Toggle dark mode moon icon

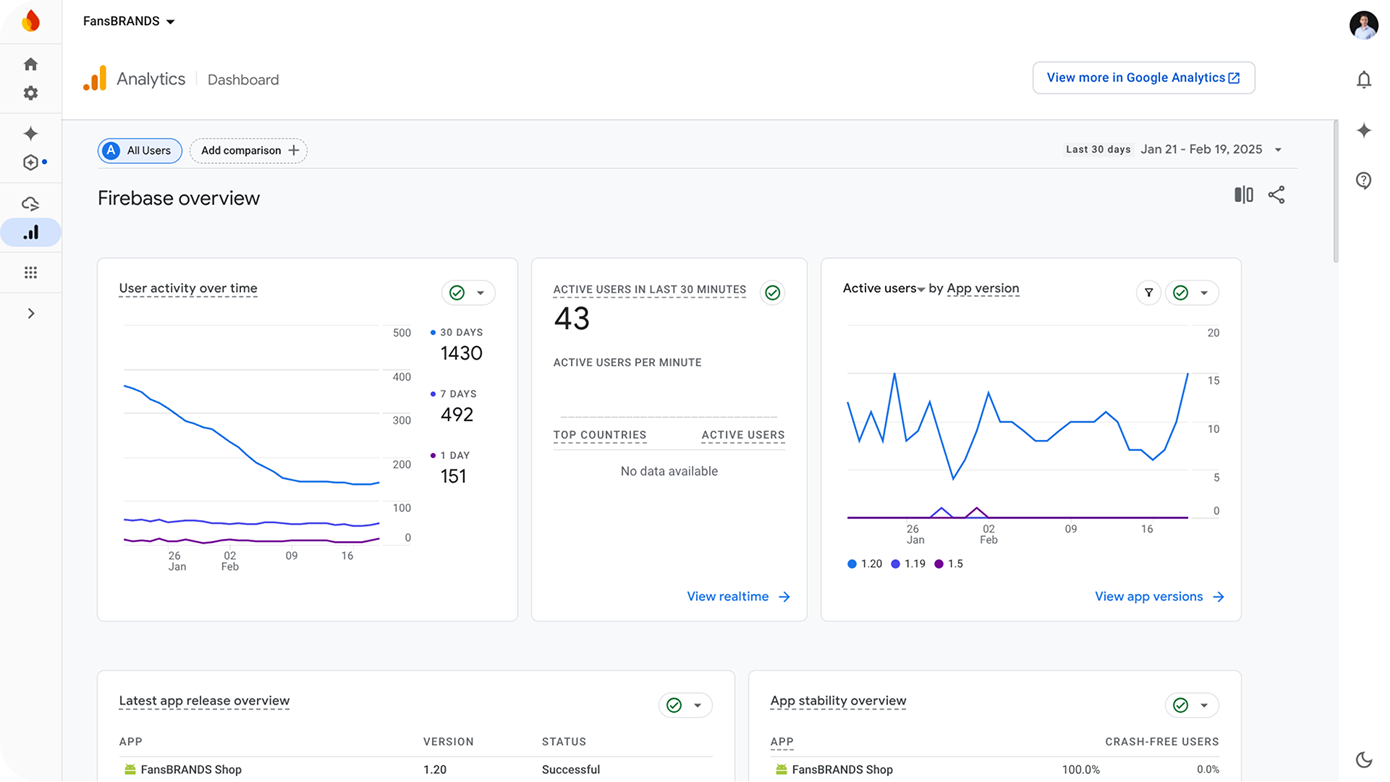pos(1364,760)
